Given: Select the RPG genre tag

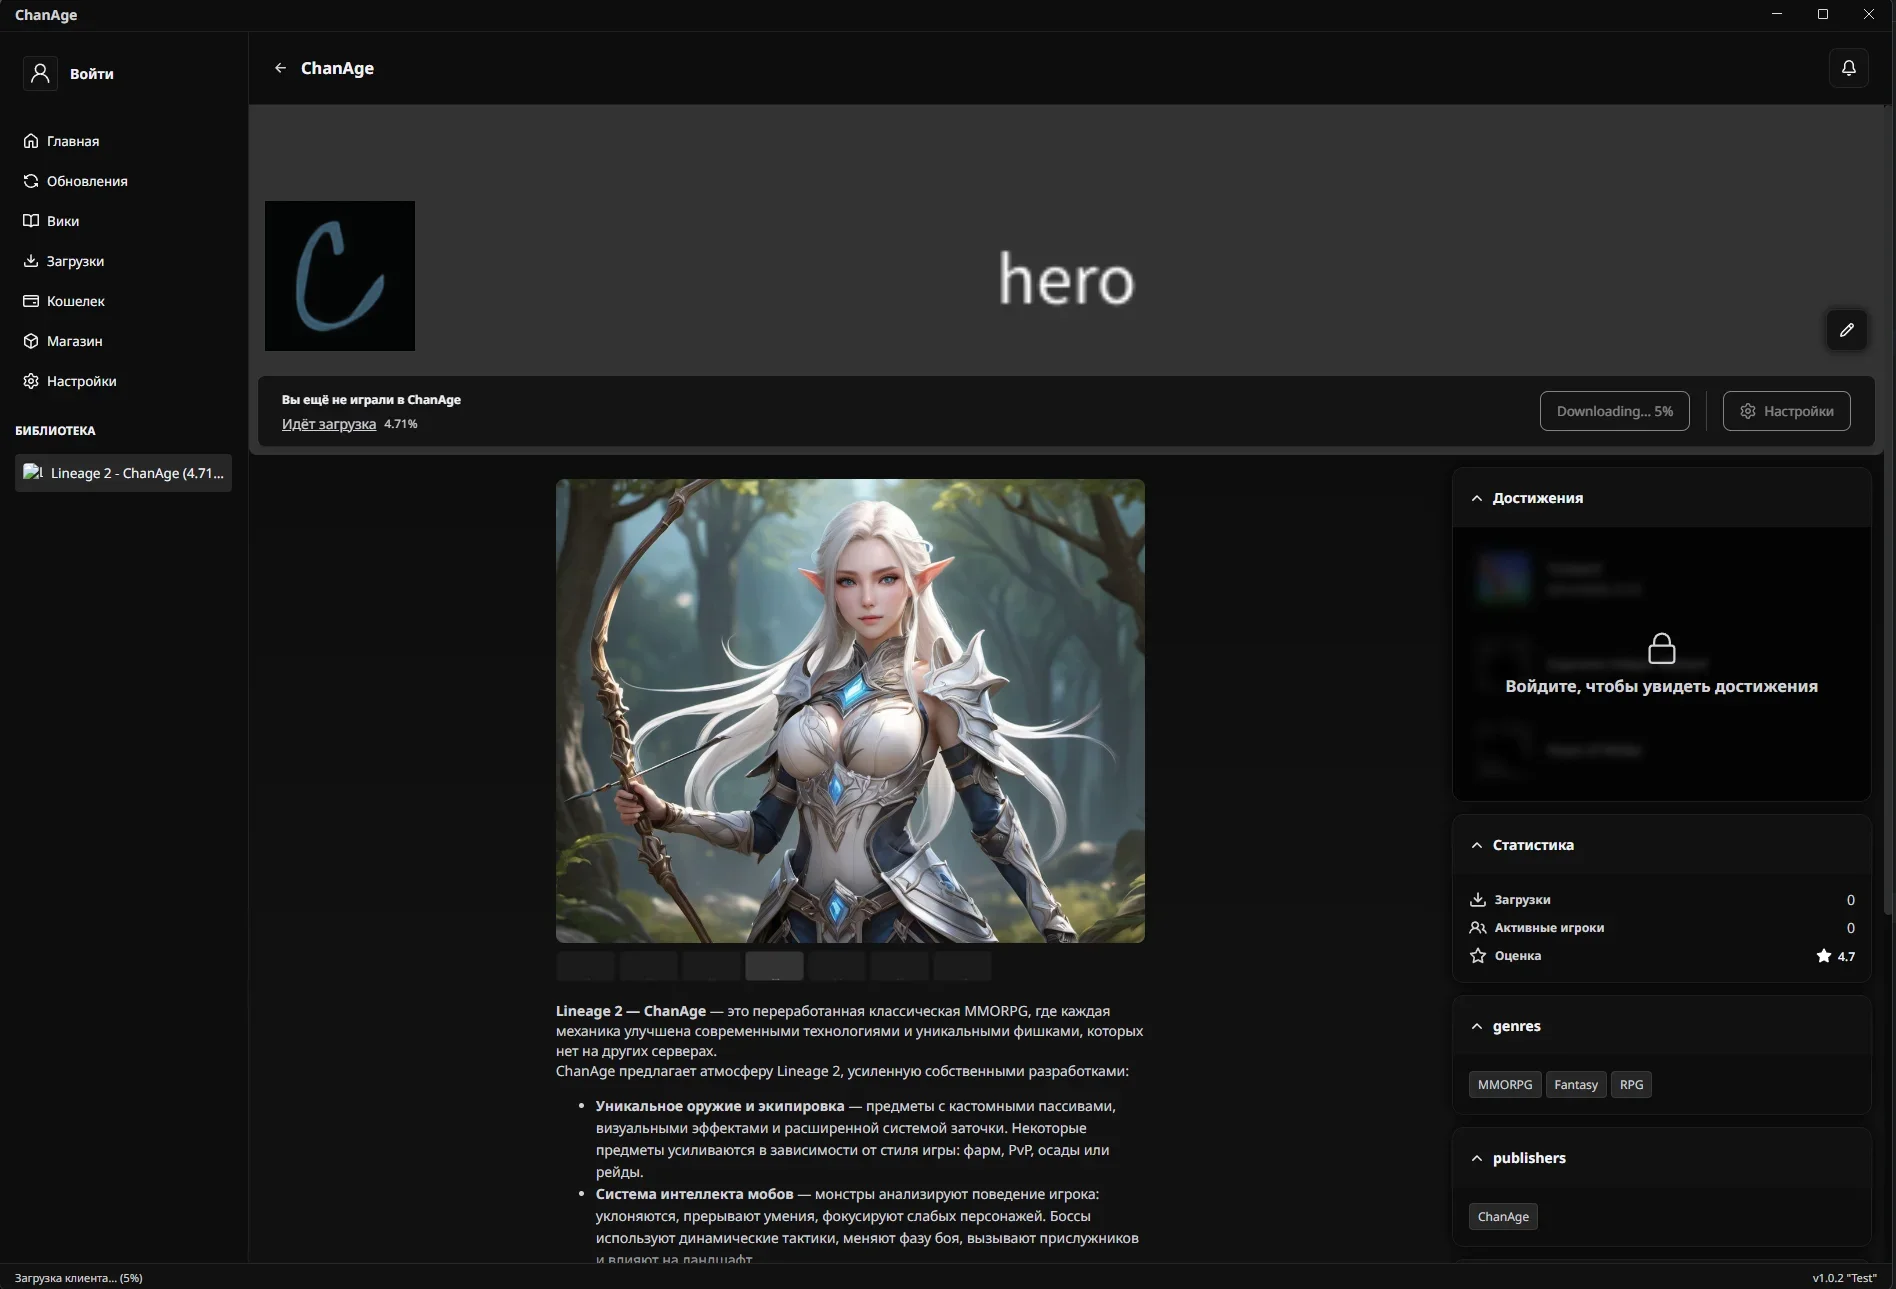Looking at the screenshot, I should (x=1632, y=1085).
